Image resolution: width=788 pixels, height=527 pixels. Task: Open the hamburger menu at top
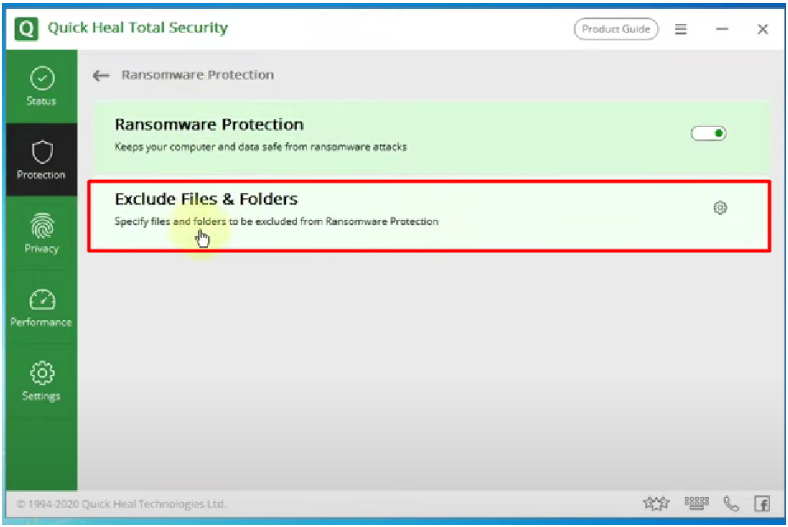point(680,29)
